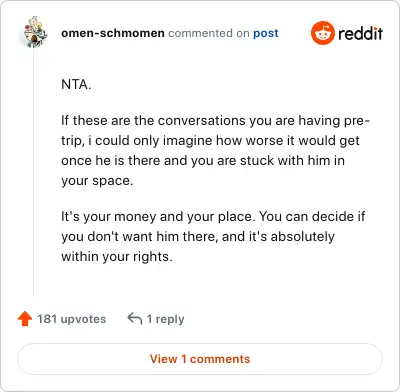Image resolution: width=400 pixels, height=392 pixels.
Task: Click the line "trip, i could only imagine"
Action: pyautogui.click(x=210, y=141)
